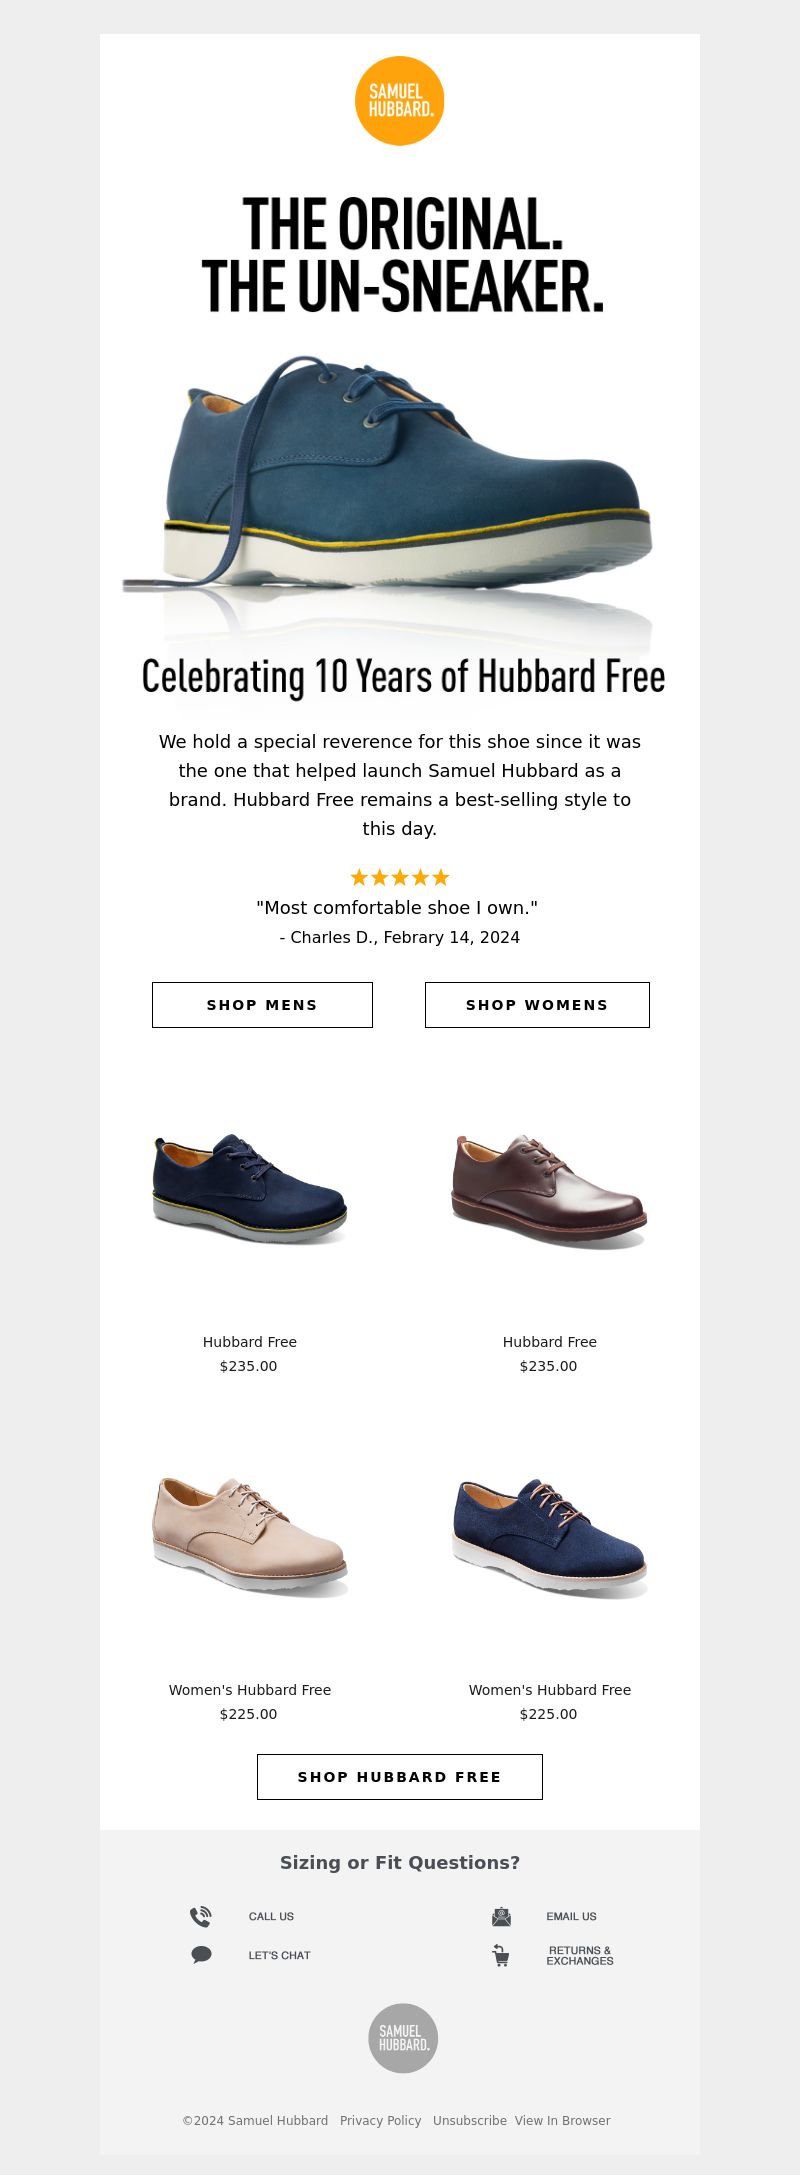Click the cart returns and exchanges icon

501,1955
